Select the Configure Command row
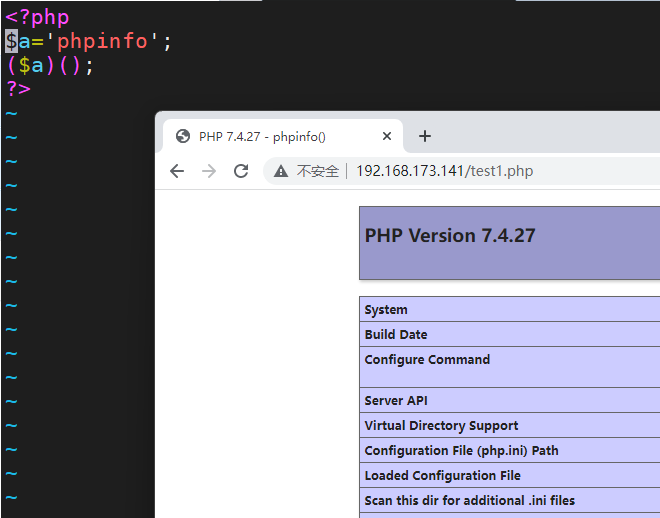 [427, 360]
